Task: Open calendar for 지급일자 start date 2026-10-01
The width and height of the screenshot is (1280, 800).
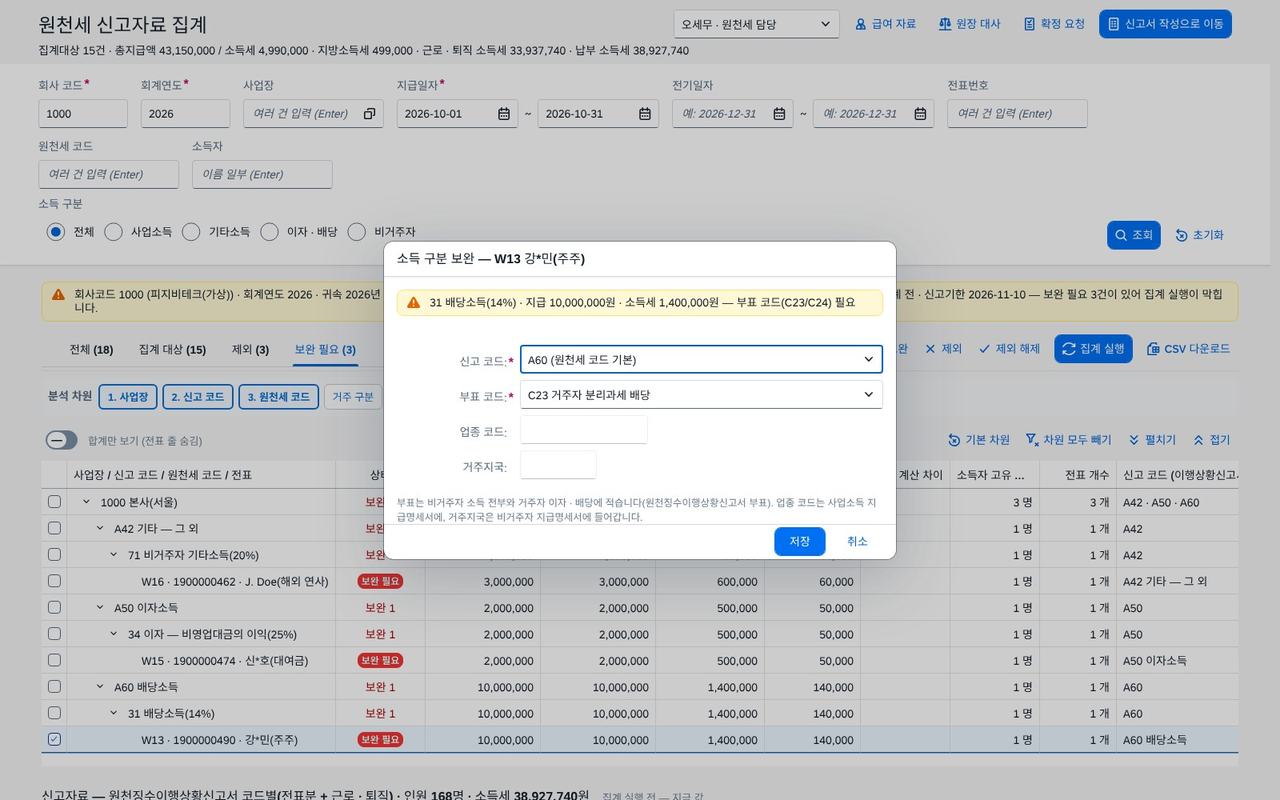Action: pyautogui.click(x=505, y=114)
